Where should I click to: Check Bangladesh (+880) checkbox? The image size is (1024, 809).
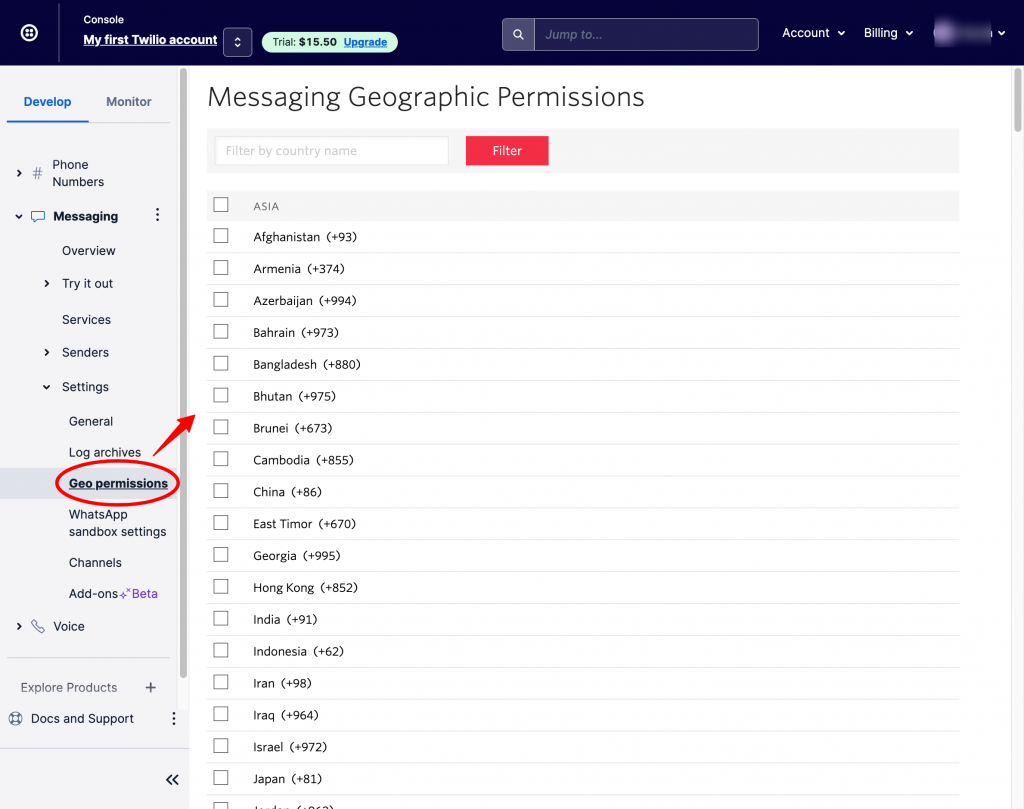tap(221, 364)
